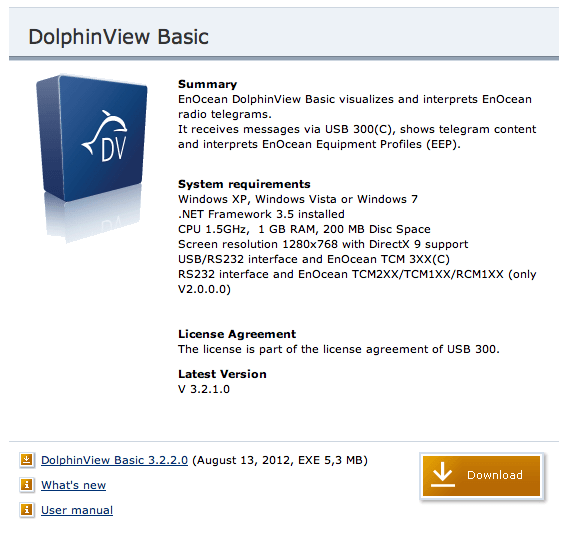Click the Latest Version heading
568x536 pixels.
[222, 374]
